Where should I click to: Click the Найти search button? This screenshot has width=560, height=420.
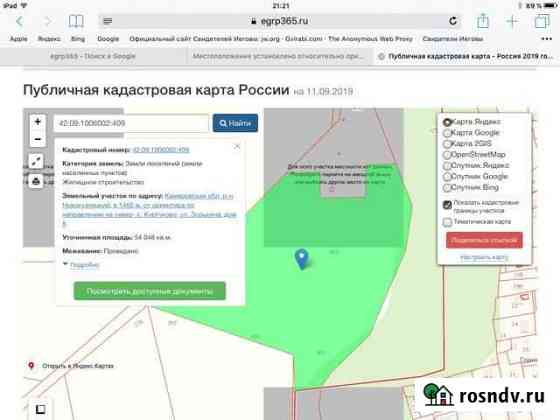click(x=235, y=123)
